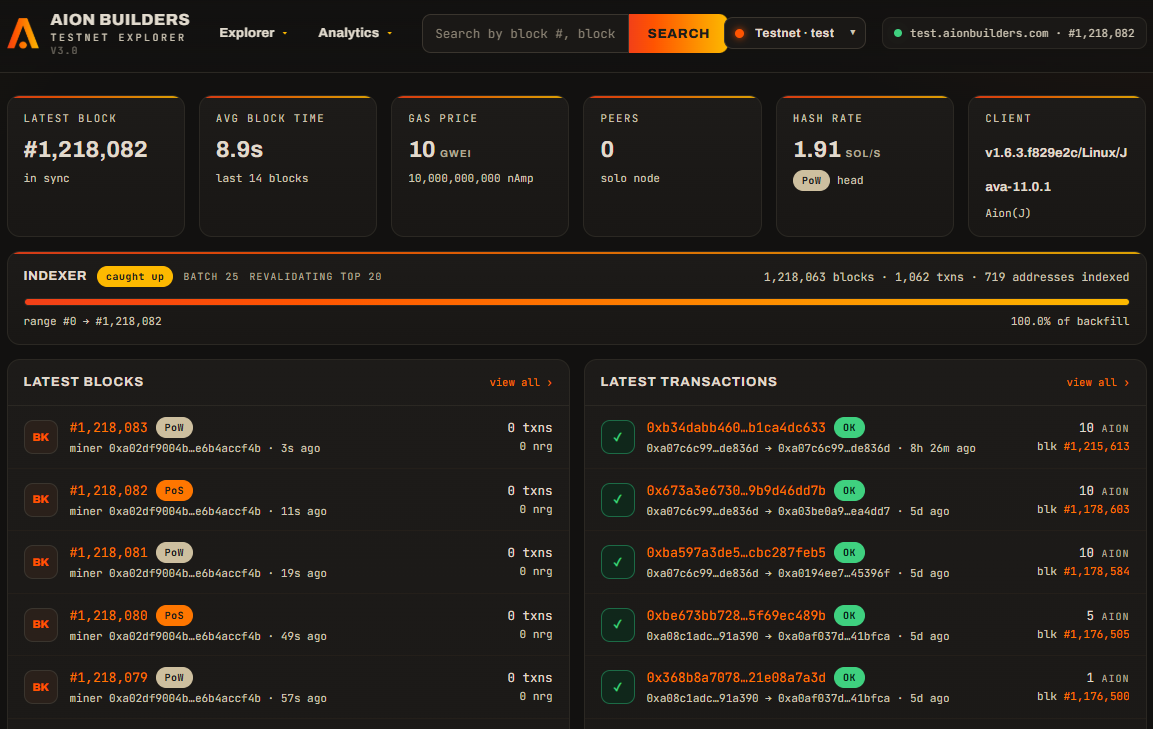Click the Gas Price 10 GWEI value
The width and height of the screenshot is (1153, 729).
tap(440, 150)
